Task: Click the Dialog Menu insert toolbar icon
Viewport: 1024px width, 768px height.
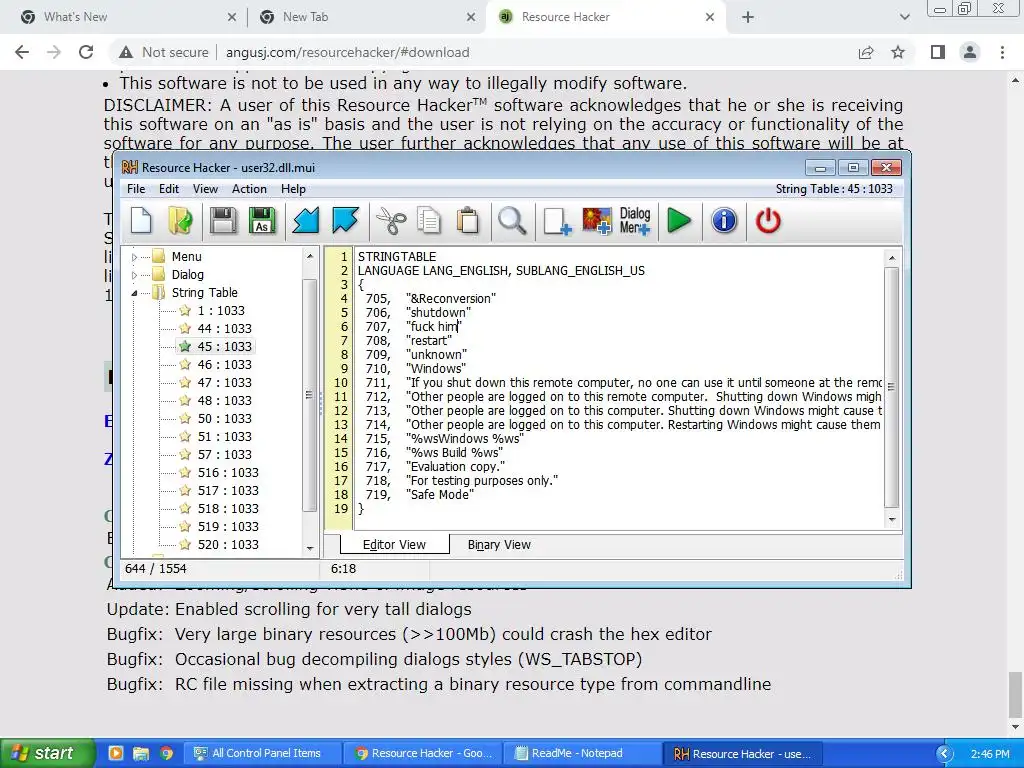Action: pyautogui.click(x=635, y=220)
